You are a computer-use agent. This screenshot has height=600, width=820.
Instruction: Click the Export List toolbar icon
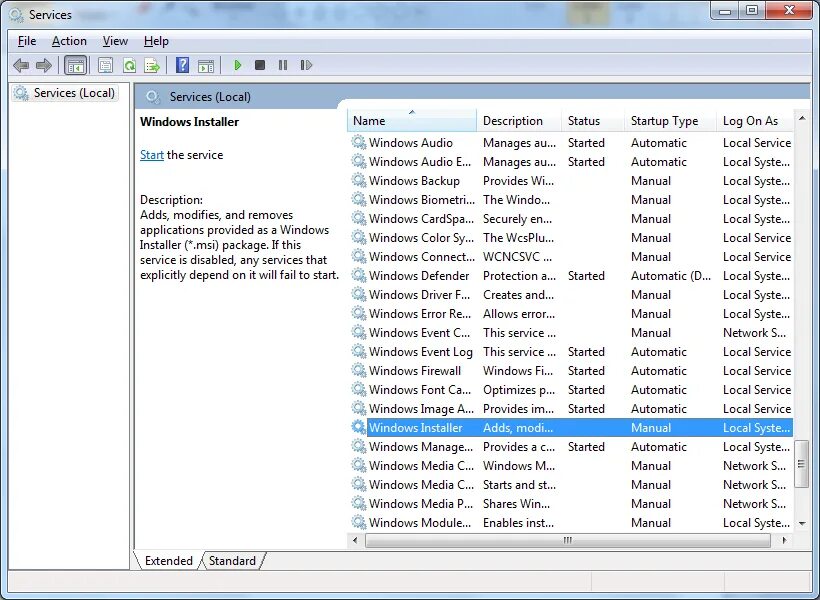pos(152,65)
